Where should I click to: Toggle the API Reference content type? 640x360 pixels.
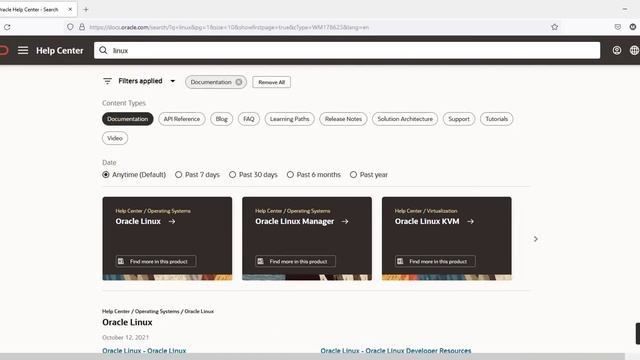coord(182,119)
